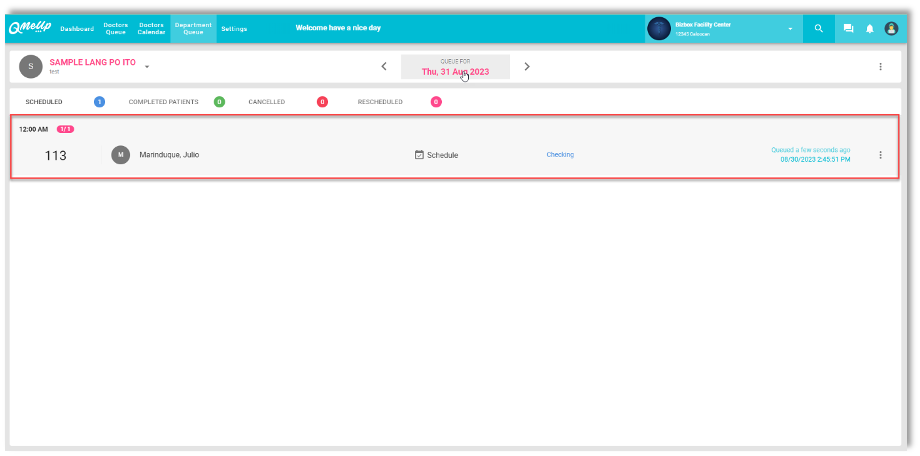Open the Thu, 31 Aug 2023 date picker

tap(455, 67)
